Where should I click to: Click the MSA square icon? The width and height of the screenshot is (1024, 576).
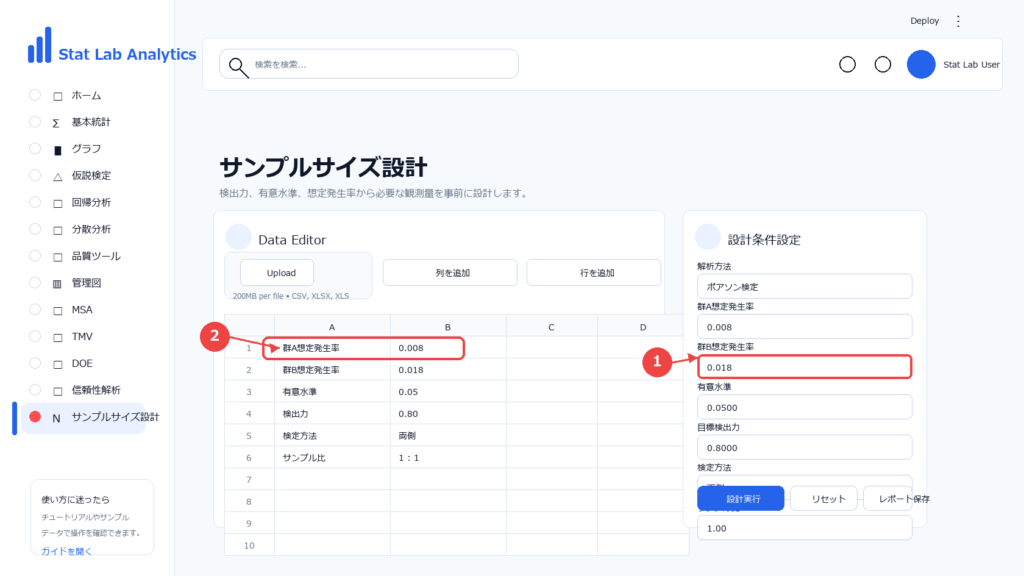click(x=57, y=310)
